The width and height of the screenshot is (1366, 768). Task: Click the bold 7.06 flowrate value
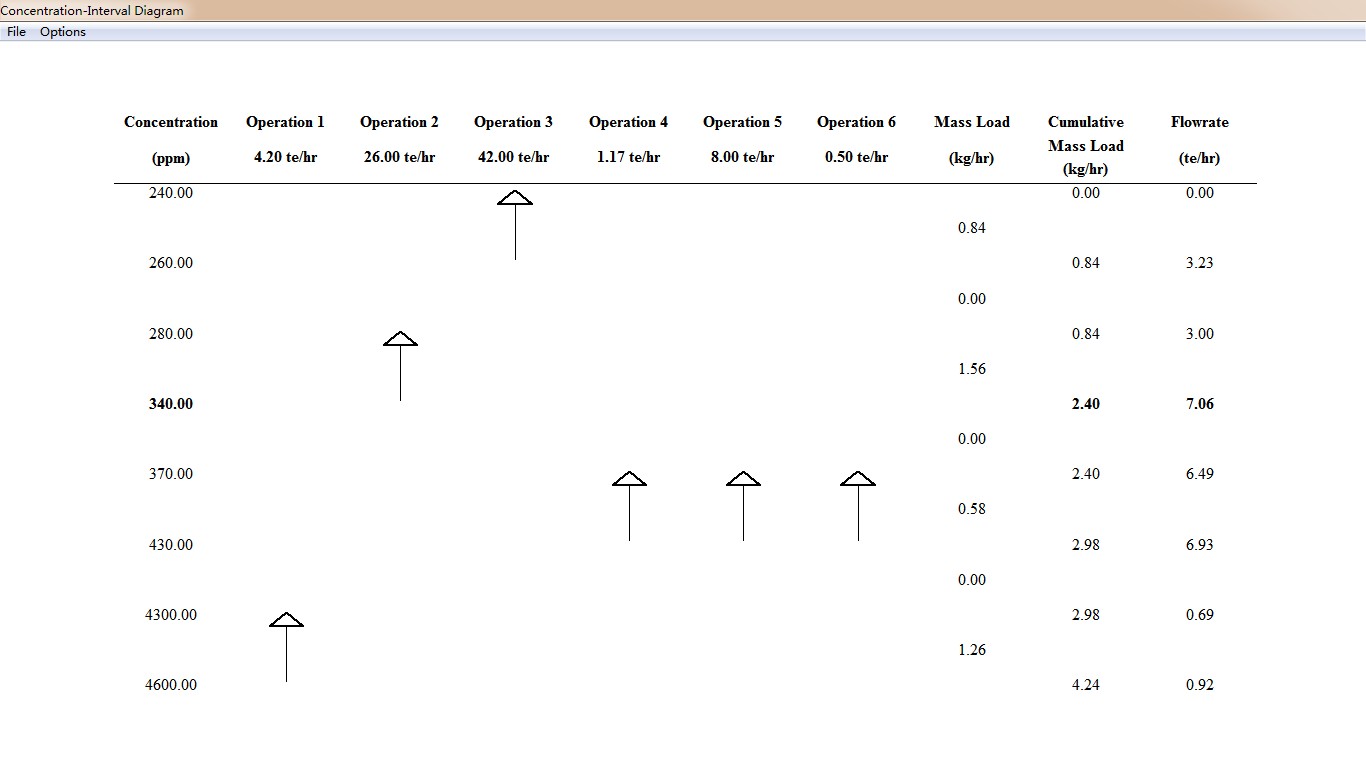(x=1200, y=404)
